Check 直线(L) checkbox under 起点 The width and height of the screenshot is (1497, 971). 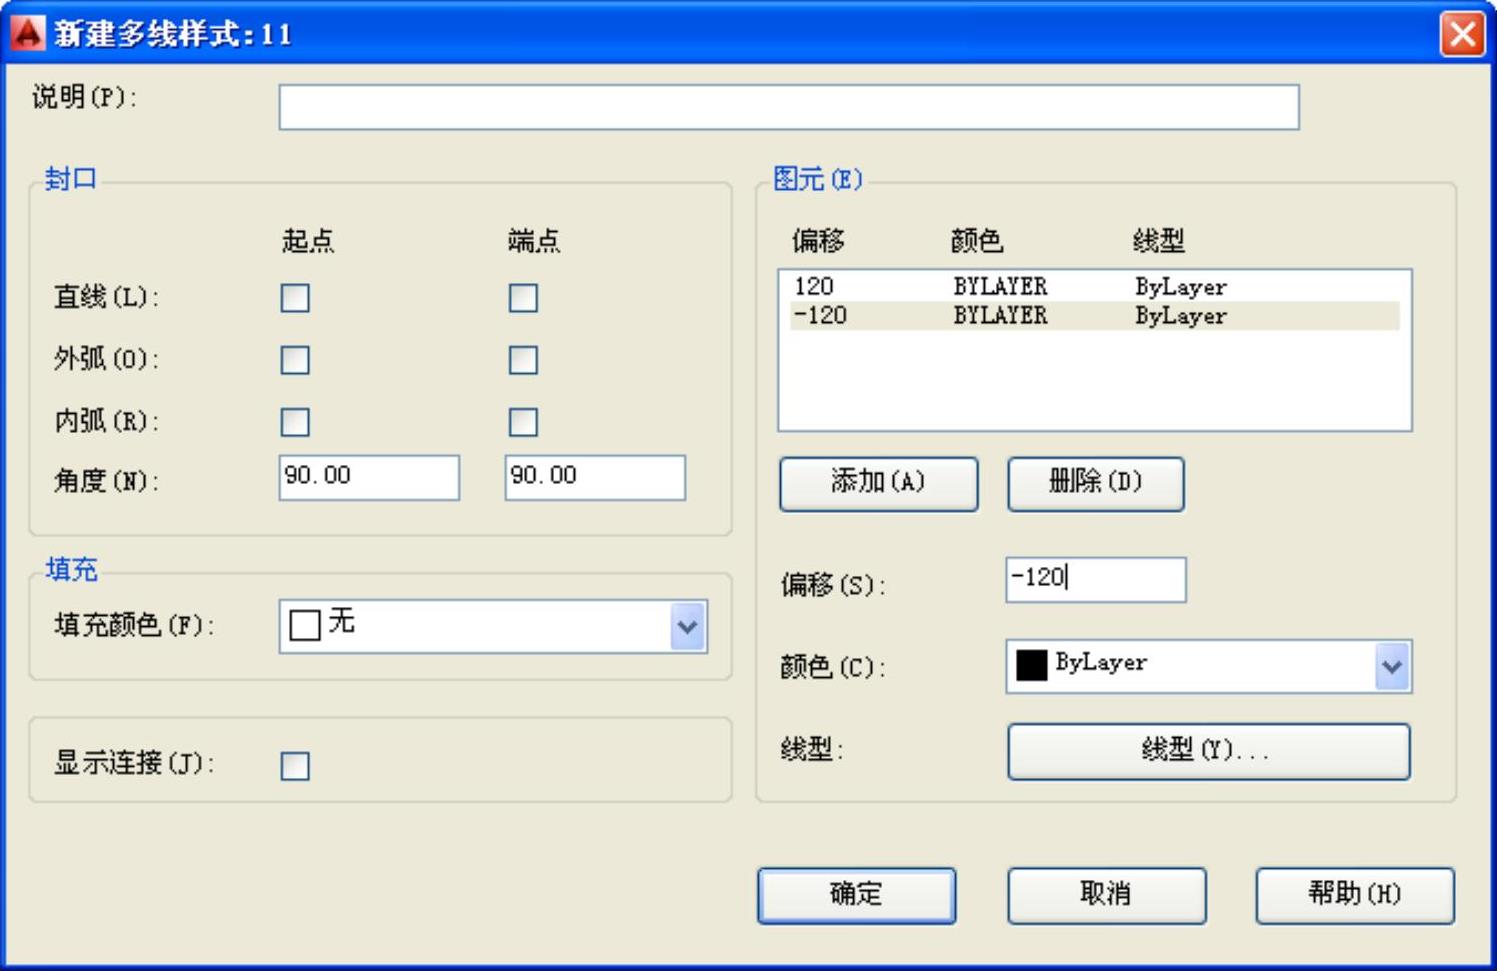coord(295,298)
